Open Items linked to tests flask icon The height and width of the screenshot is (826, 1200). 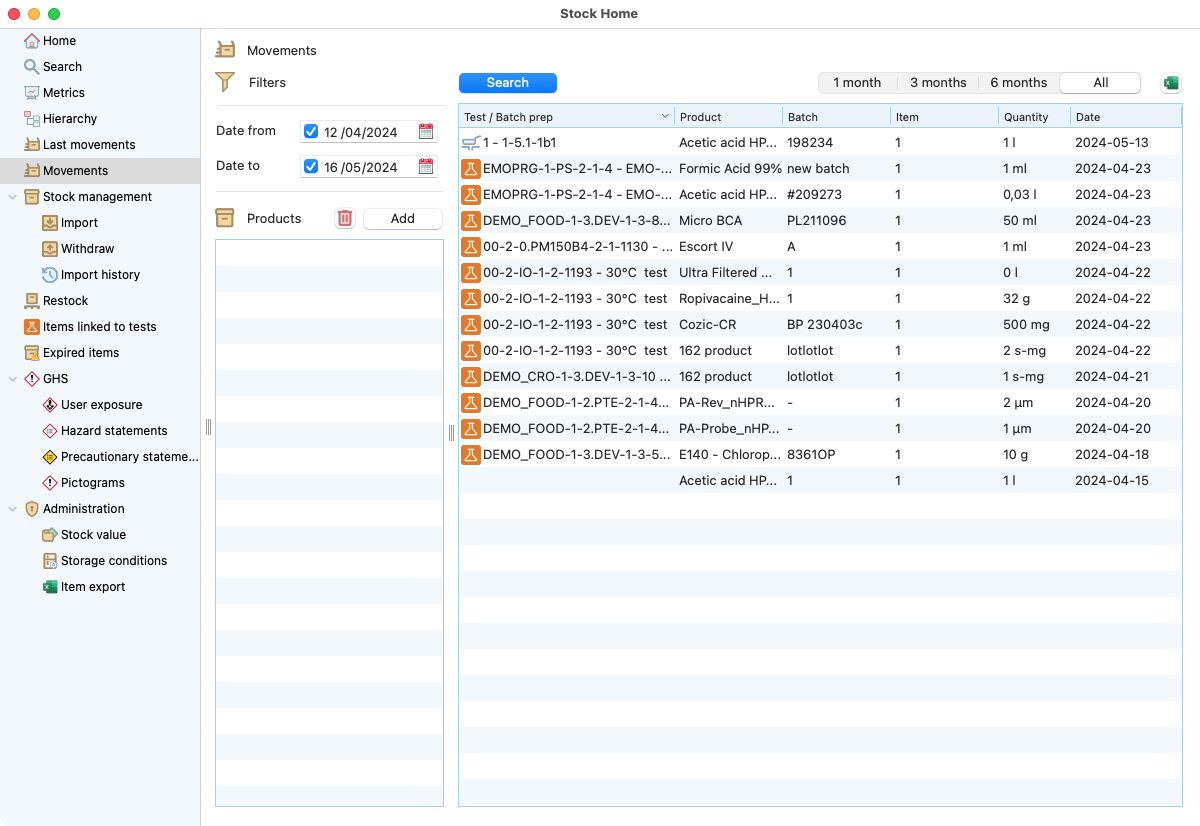click(32, 327)
